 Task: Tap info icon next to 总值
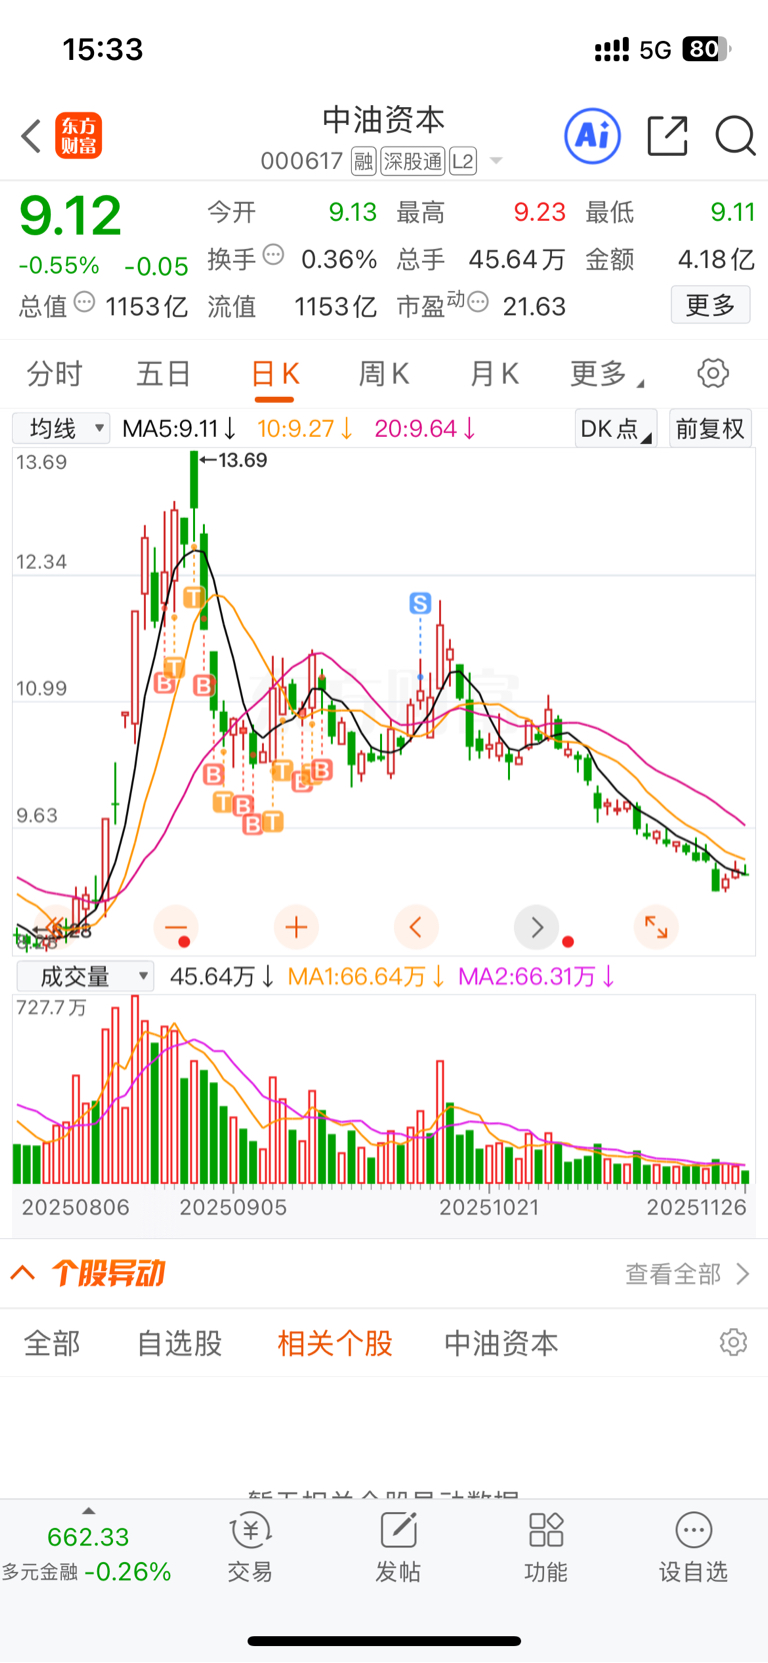pos(85,302)
